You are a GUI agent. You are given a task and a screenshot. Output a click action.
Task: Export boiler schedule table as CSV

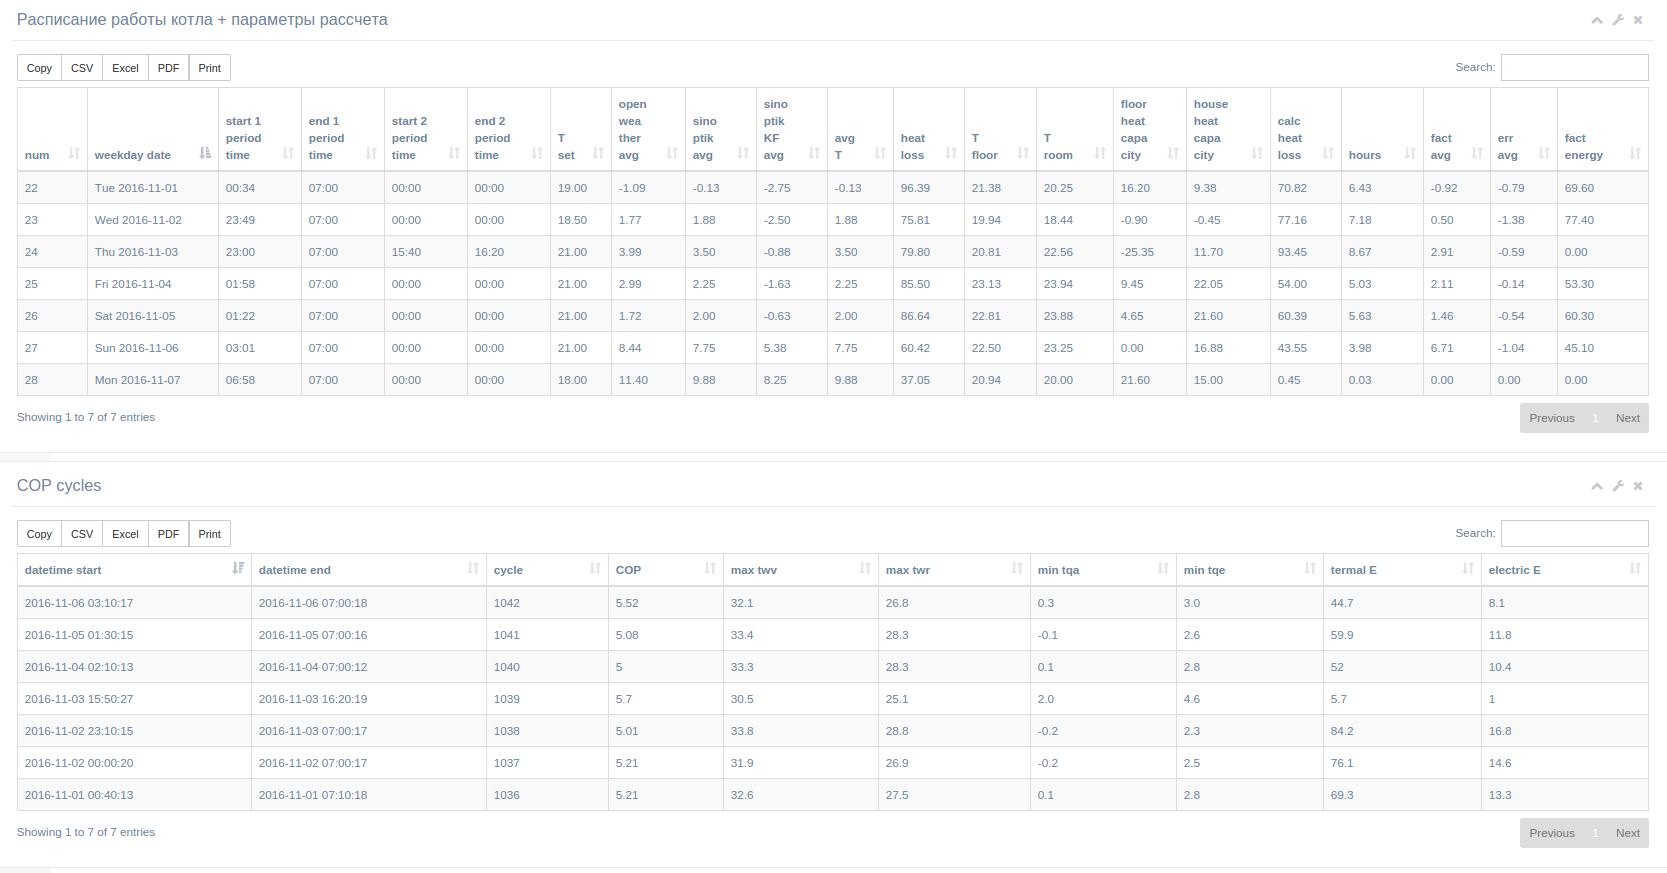[x=82, y=68]
